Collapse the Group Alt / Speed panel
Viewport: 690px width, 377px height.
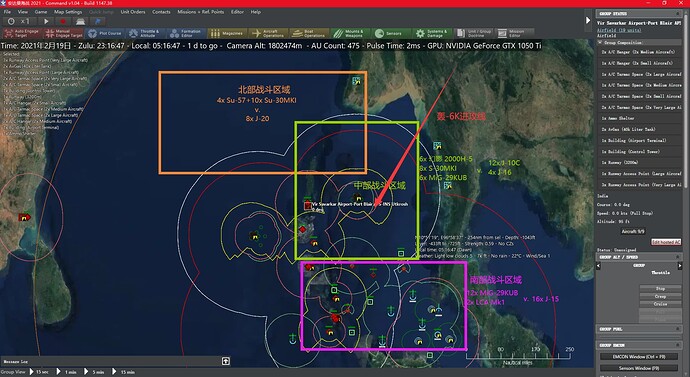pyautogui.click(x=678, y=256)
